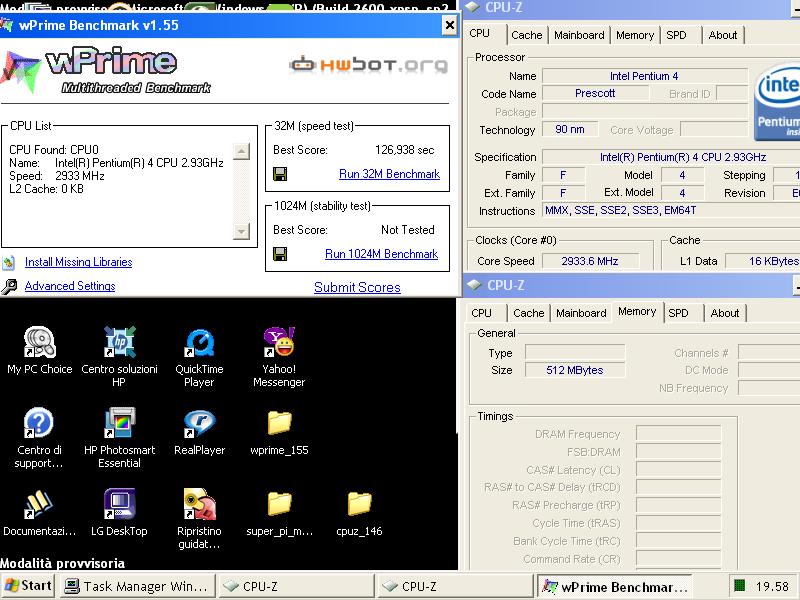Open Advanced Settings link
800x600 pixels.
(x=70, y=286)
